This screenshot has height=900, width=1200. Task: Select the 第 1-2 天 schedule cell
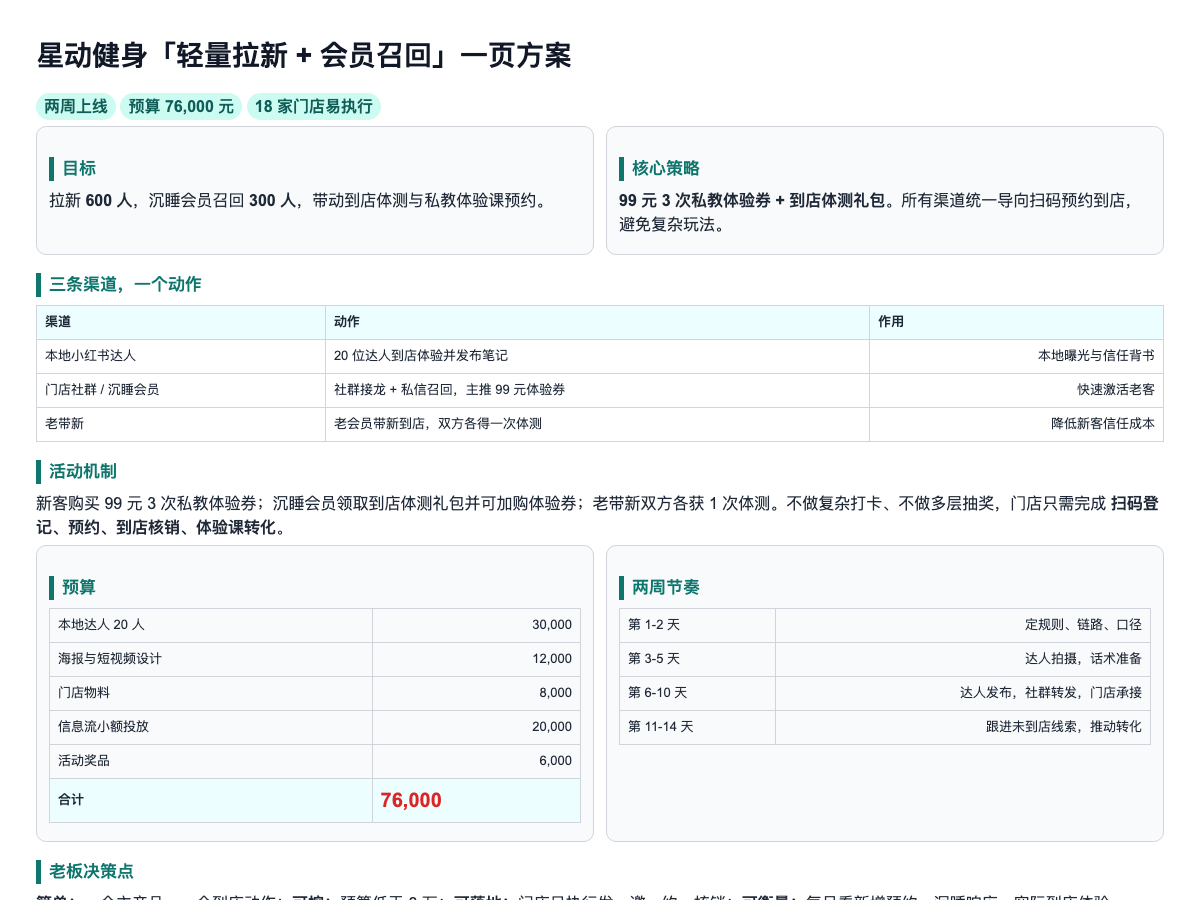point(698,625)
